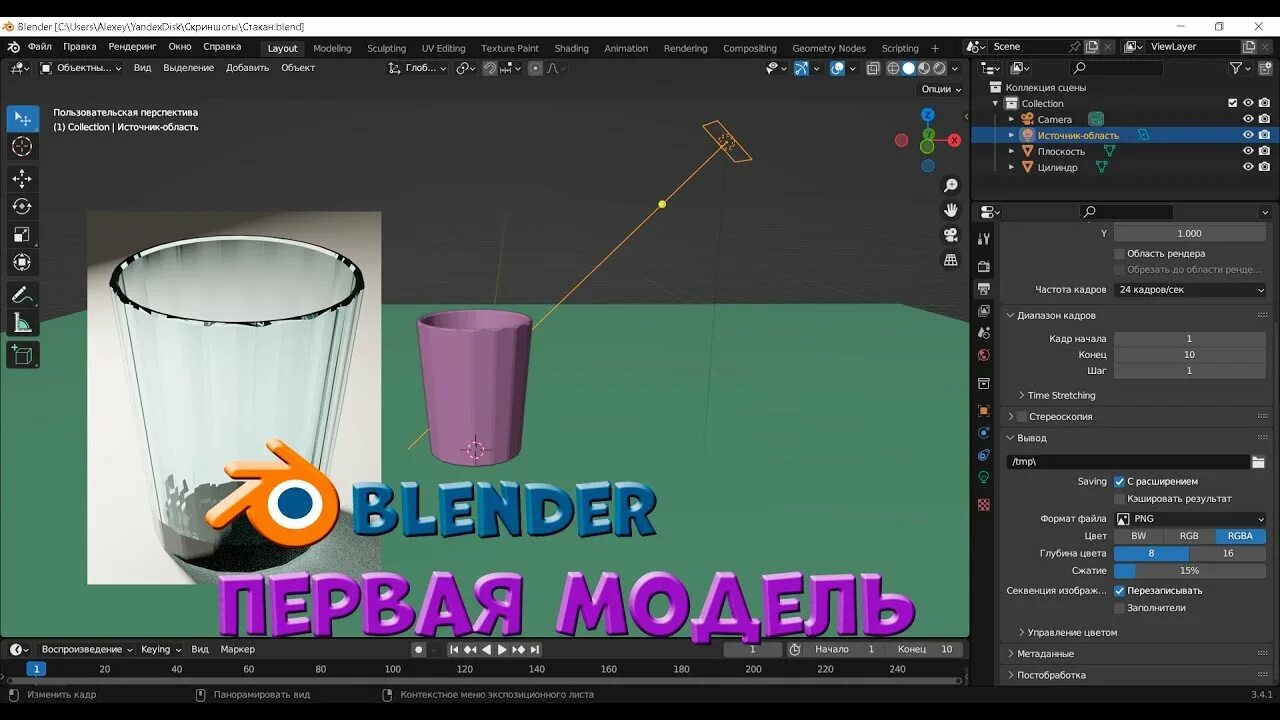Viewport: 1280px width, 720px height.
Task: Open Формат файла PNG dropdown
Action: click(1190, 519)
